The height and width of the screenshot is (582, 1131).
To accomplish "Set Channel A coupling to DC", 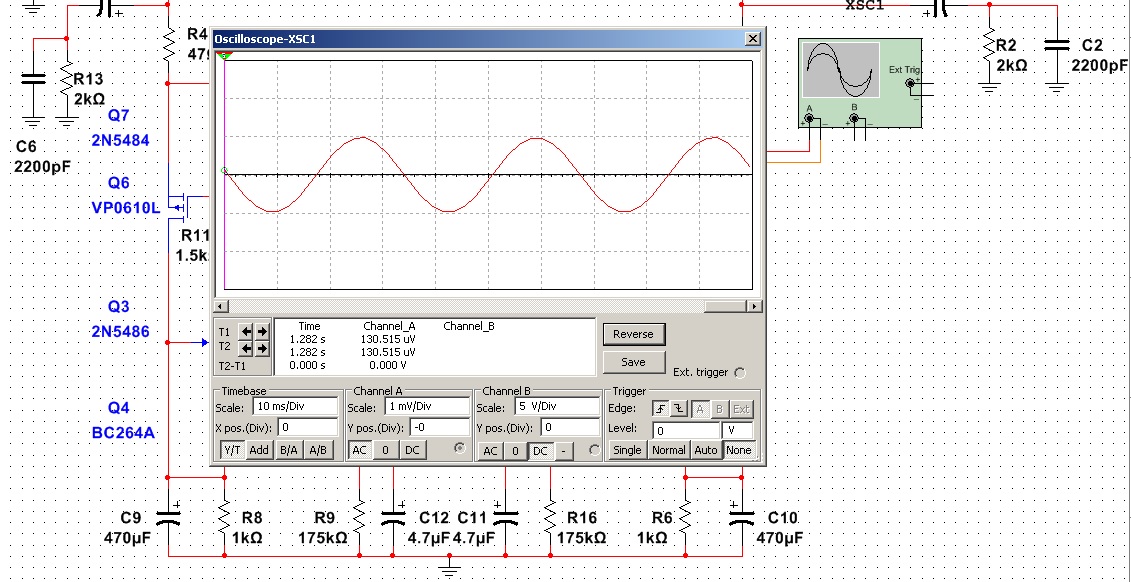I will pos(412,451).
